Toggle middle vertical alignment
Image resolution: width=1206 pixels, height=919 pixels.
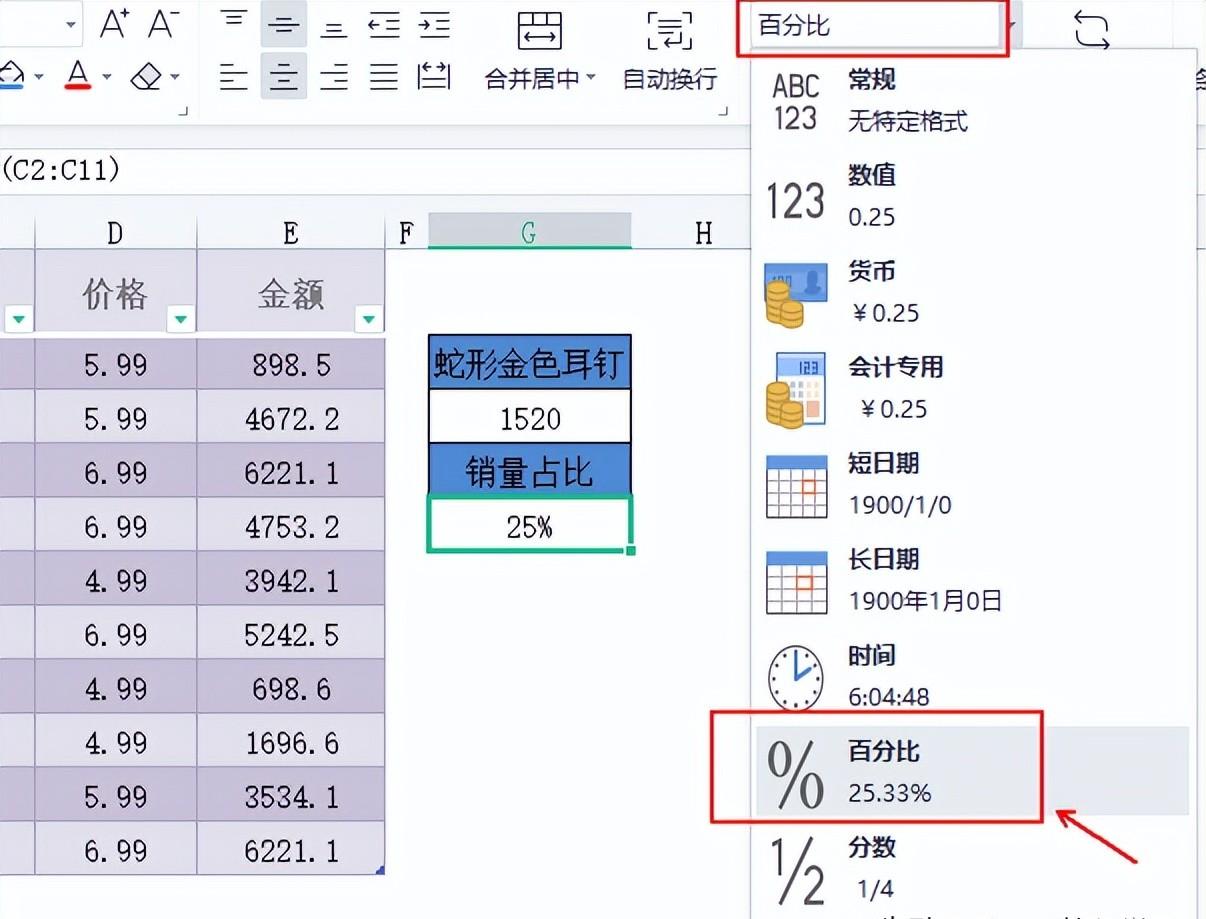284,25
